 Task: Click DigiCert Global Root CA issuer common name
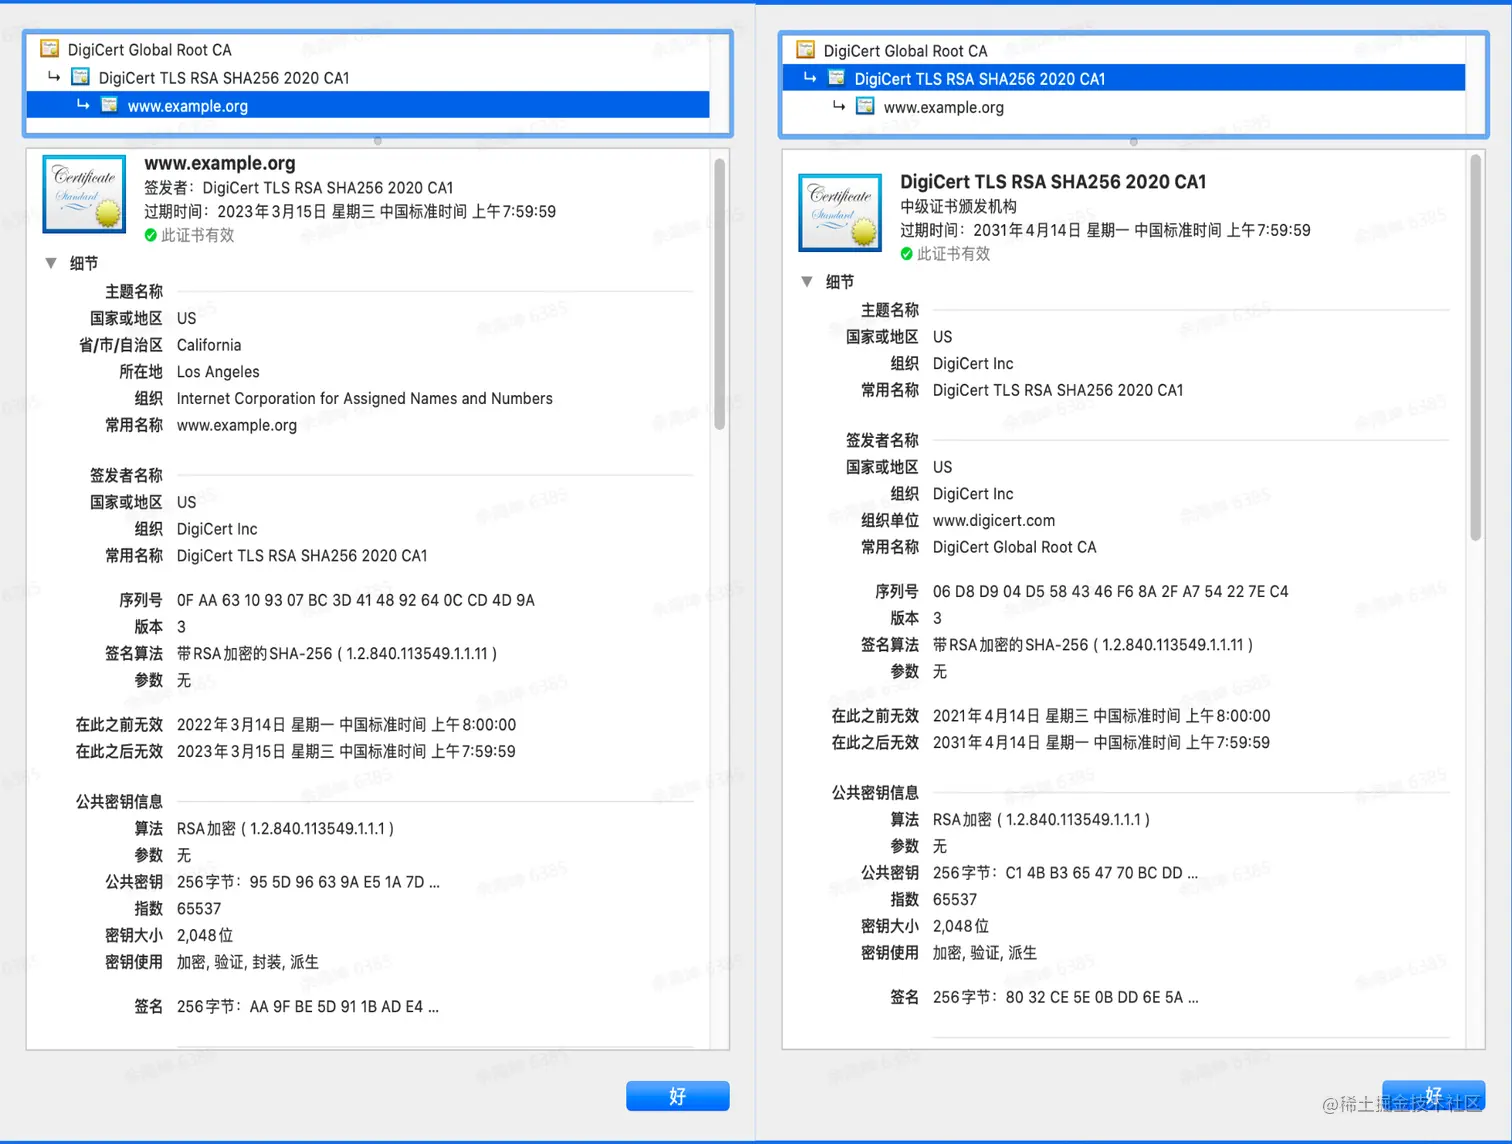[1015, 547]
